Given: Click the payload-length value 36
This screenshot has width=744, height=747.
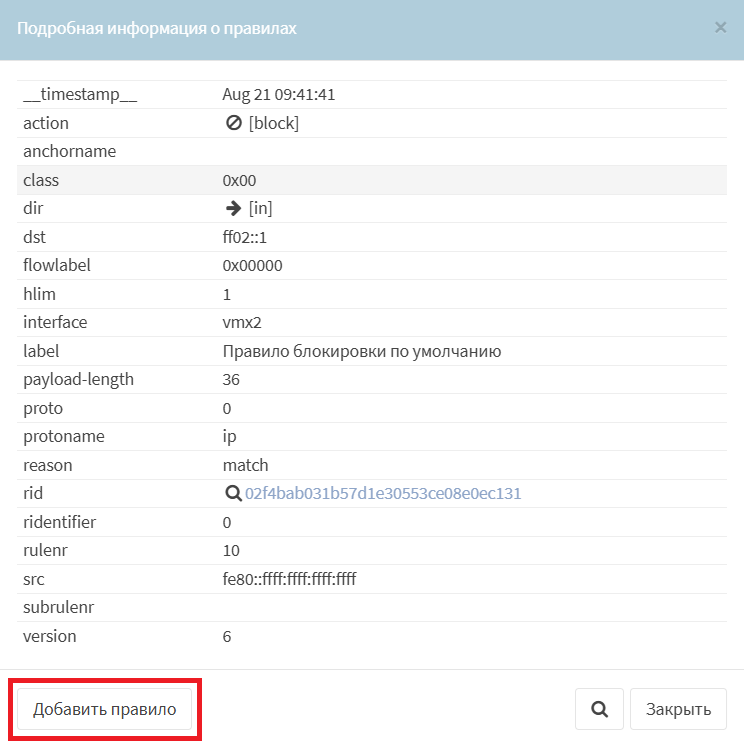Looking at the screenshot, I should 231,380.
